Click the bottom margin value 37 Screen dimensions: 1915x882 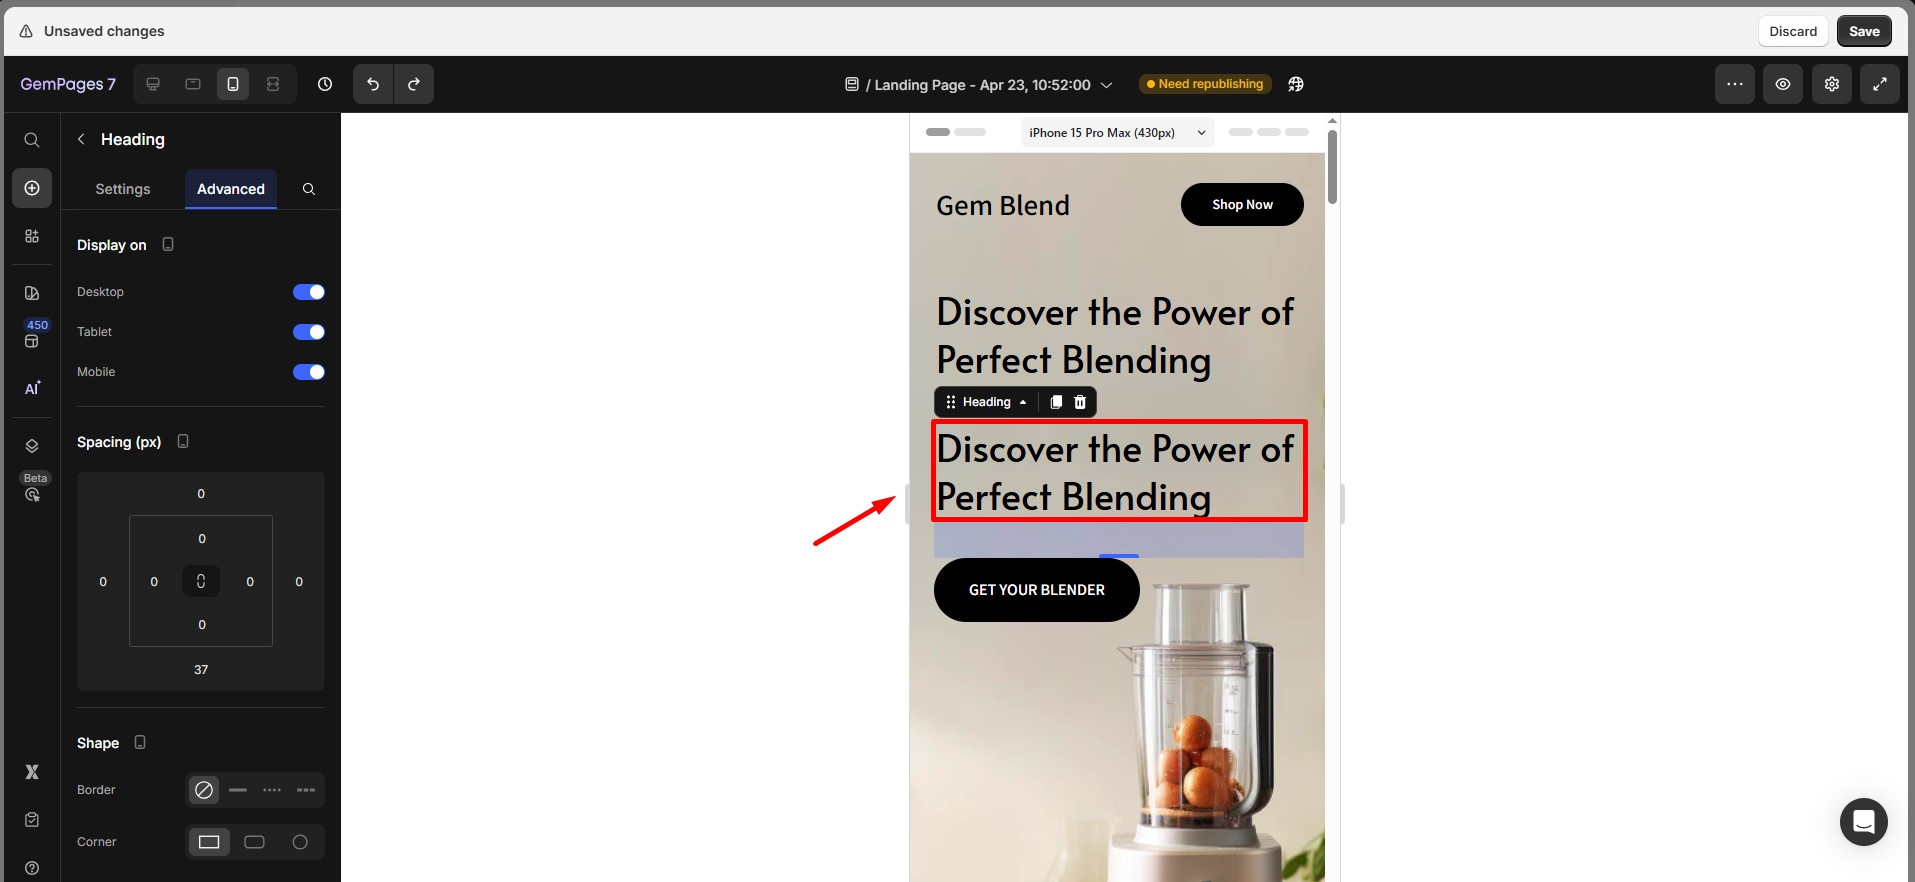(x=201, y=670)
